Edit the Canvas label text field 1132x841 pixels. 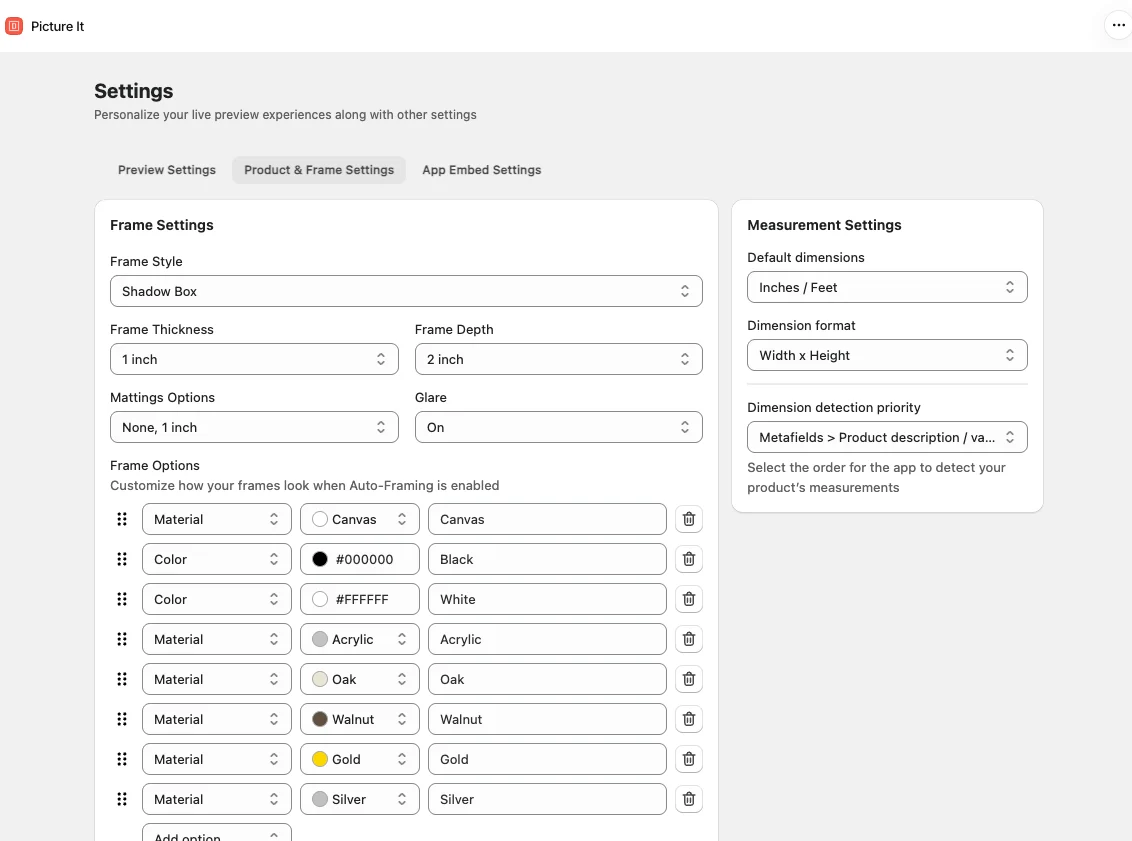[x=547, y=519]
